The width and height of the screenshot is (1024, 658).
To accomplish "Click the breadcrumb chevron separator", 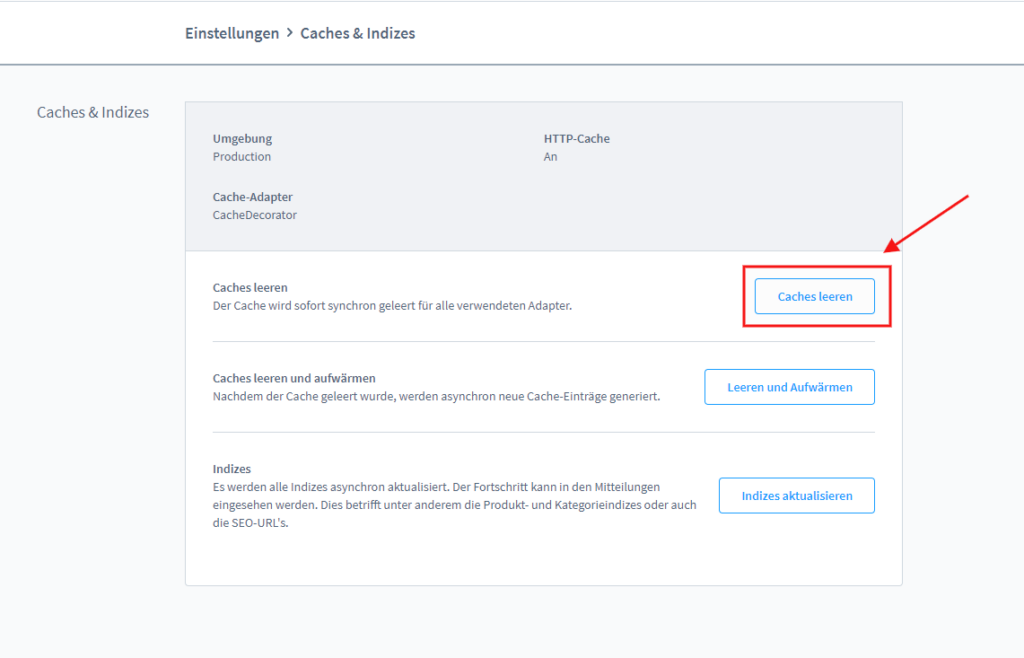I will (x=290, y=33).
